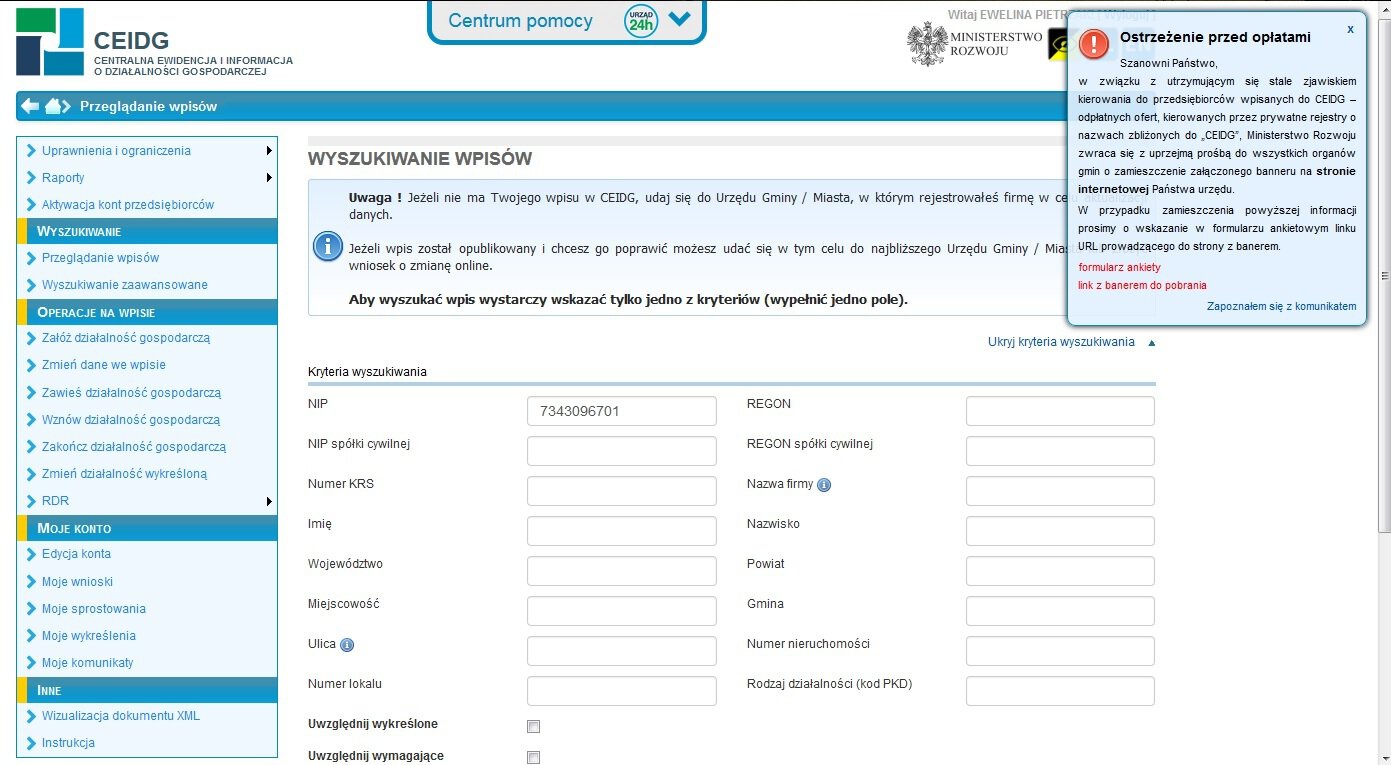The width and height of the screenshot is (1391, 765).
Task: Select Zmień działalność wykreśloną
Action: [x=125, y=474]
